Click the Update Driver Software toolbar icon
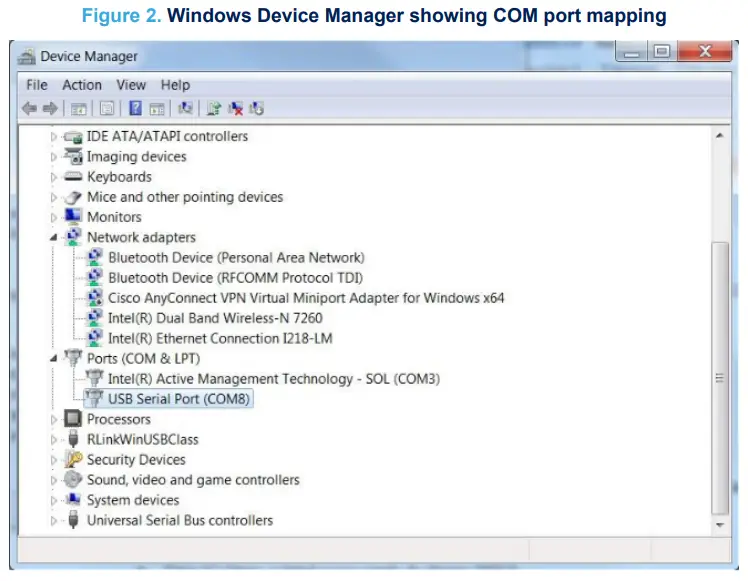Image resolution: width=748 pixels, height=581 pixels. click(214, 108)
